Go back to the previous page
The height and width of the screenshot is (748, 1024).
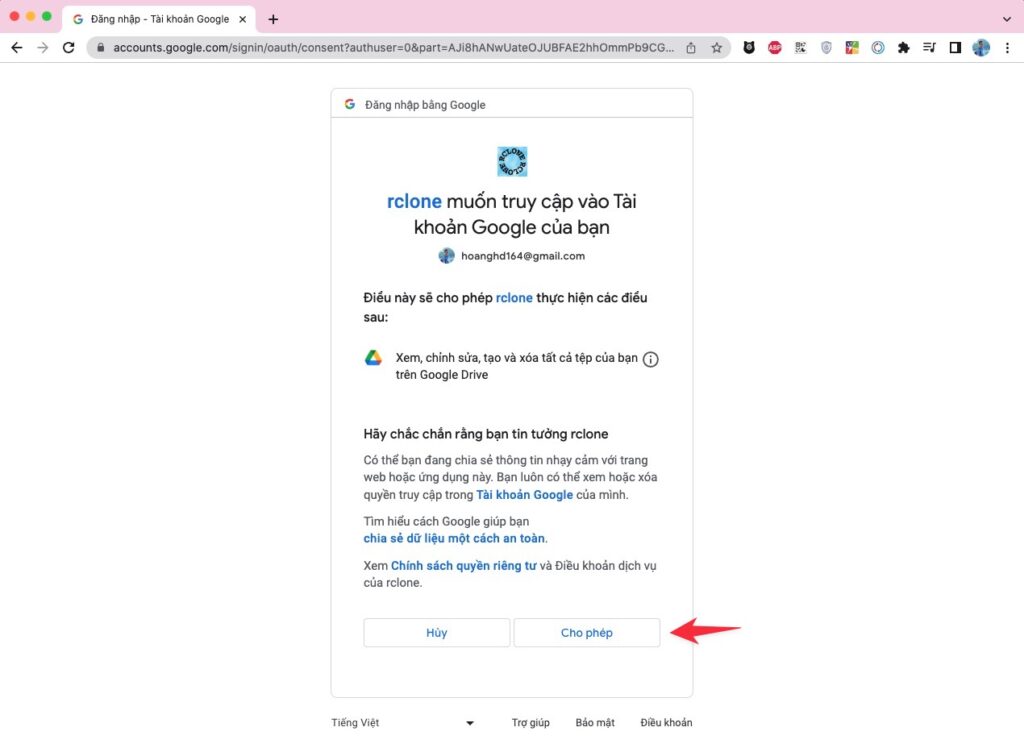(x=17, y=48)
